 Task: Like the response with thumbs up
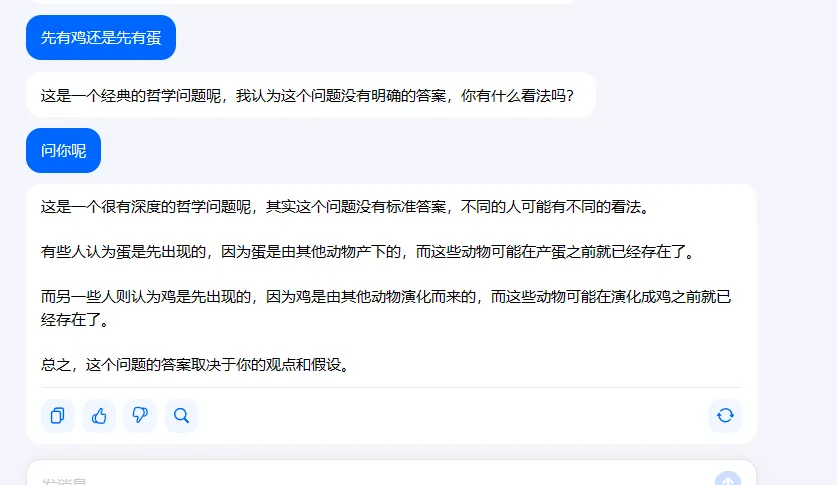(99, 415)
